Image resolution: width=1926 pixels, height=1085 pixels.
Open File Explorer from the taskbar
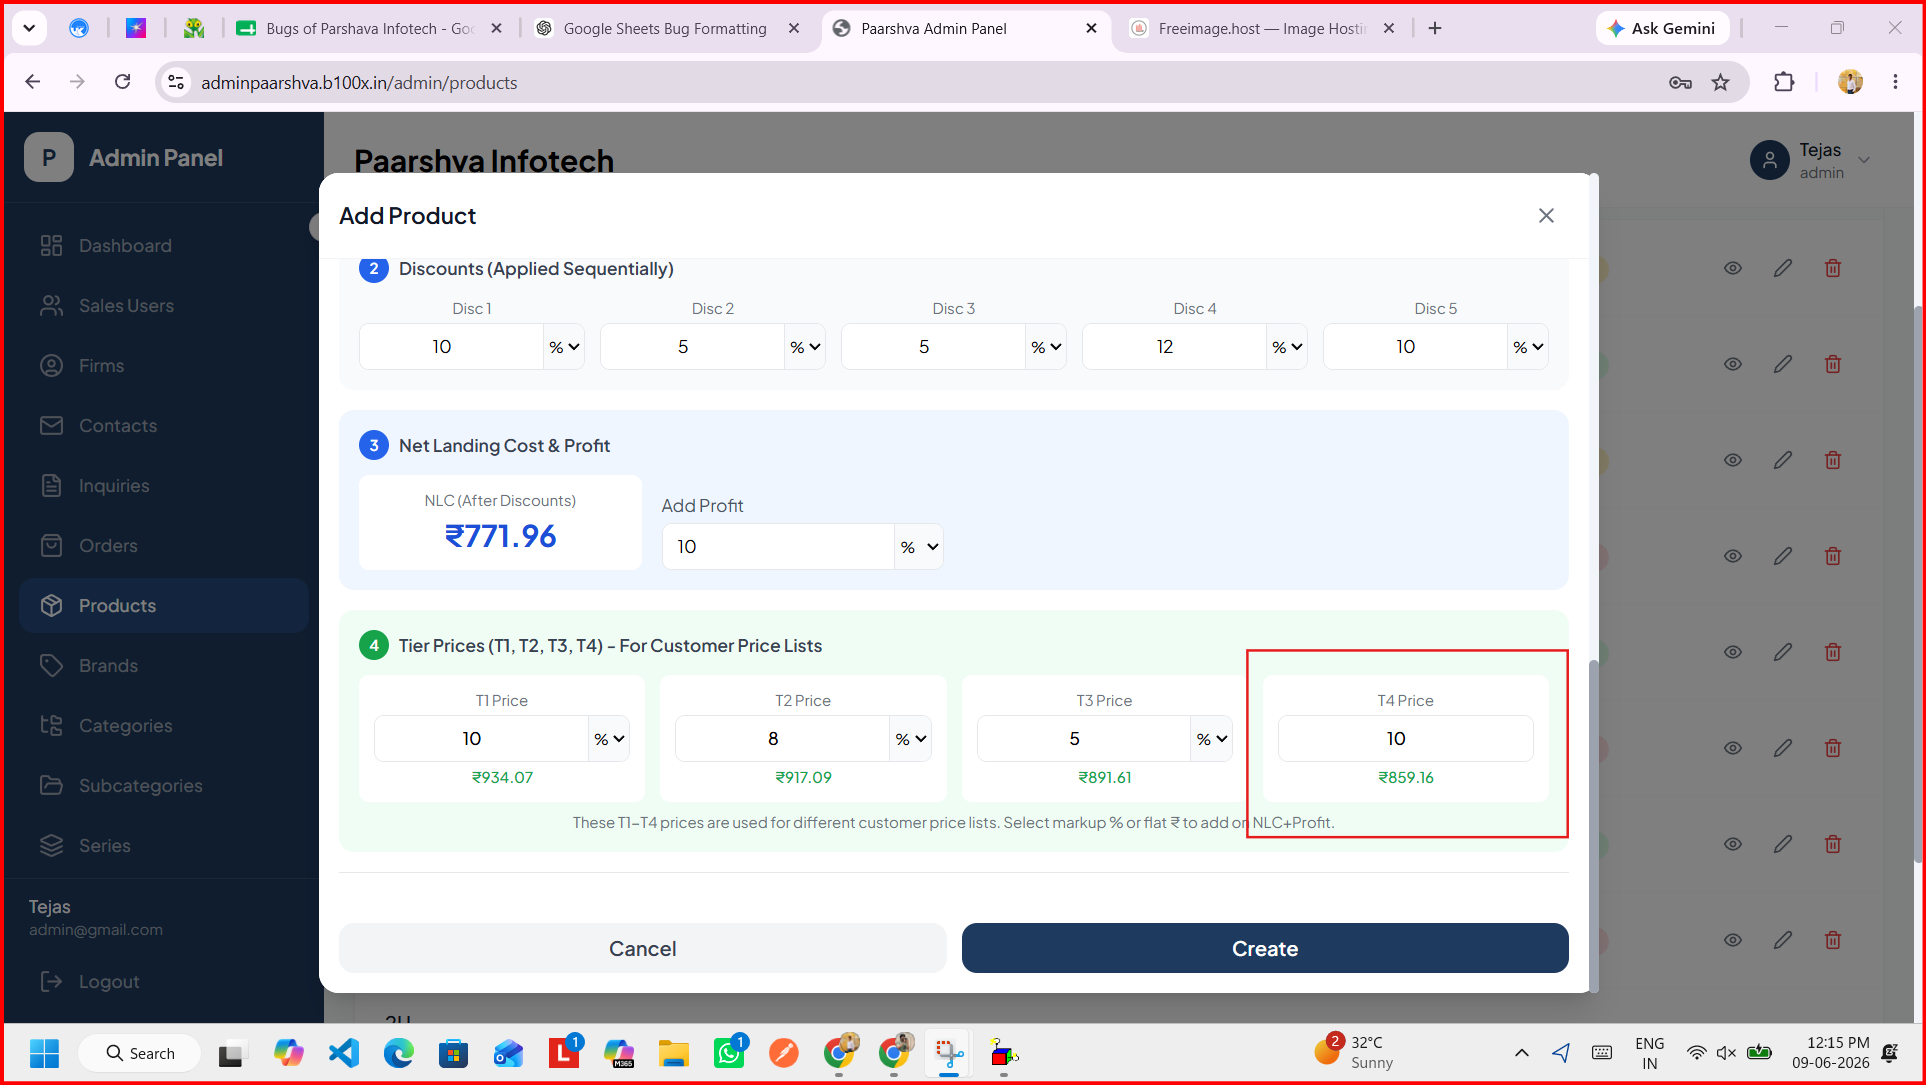point(674,1053)
